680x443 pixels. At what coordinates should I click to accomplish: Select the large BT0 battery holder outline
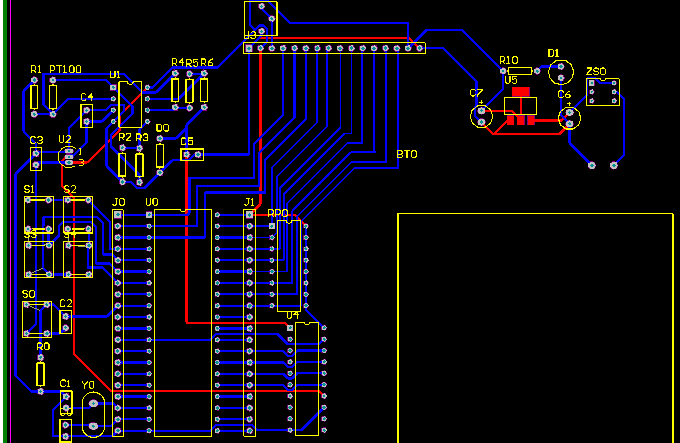tap(535, 328)
